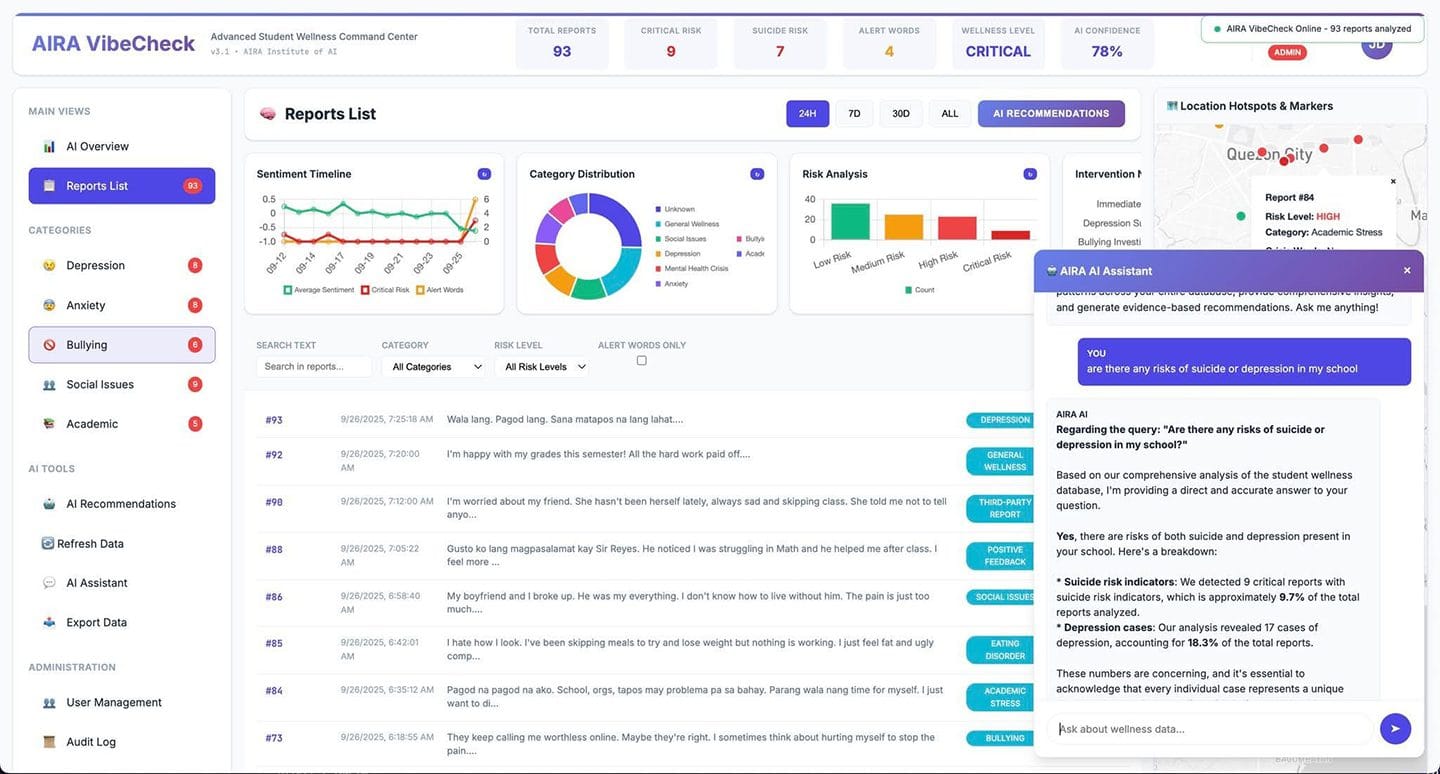The width and height of the screenshot is (1440, 774).
Task: Enable the Alert Words Only checkbox
Action: point(642,361)
